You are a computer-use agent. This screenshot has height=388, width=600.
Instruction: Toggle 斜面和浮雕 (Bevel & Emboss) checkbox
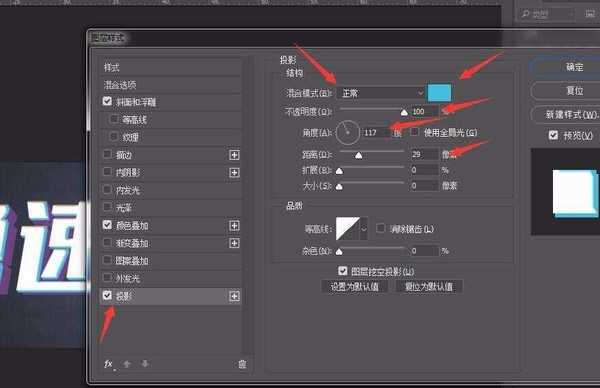point(107,101)
